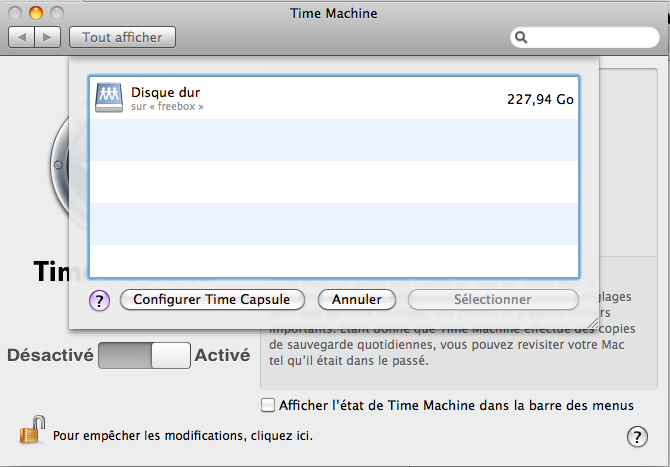This screenshot has width=670, height=467.
Task: Open Configurer Time Capsule
Action: [x=211, y=299]
